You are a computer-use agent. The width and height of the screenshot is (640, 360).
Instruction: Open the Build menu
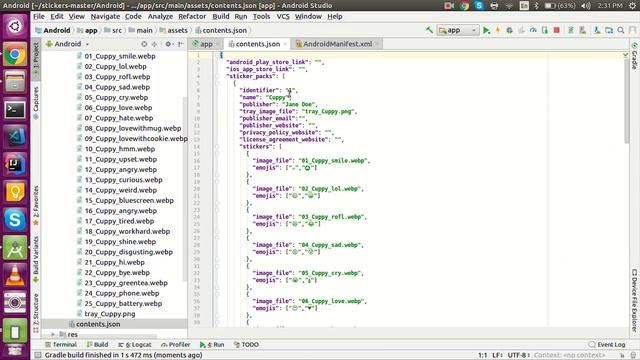(x=221, y=16)
